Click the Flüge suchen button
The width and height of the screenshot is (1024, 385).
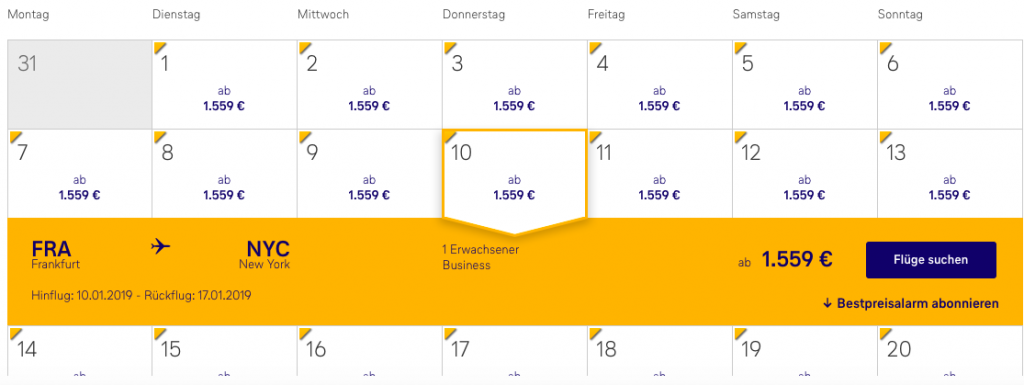pos(931,260)
